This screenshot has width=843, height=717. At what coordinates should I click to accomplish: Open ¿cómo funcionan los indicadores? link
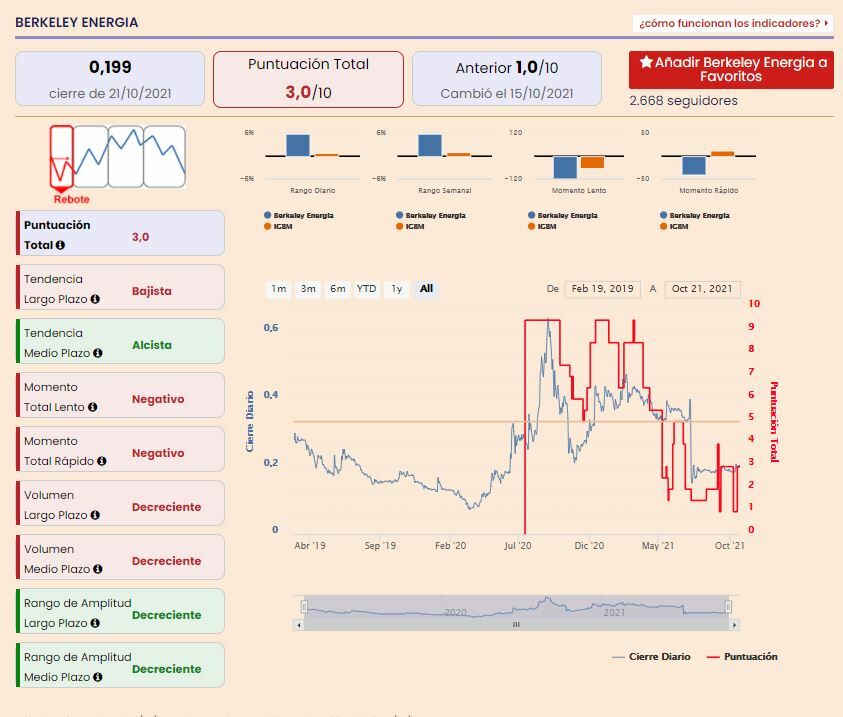coord(733,23)
